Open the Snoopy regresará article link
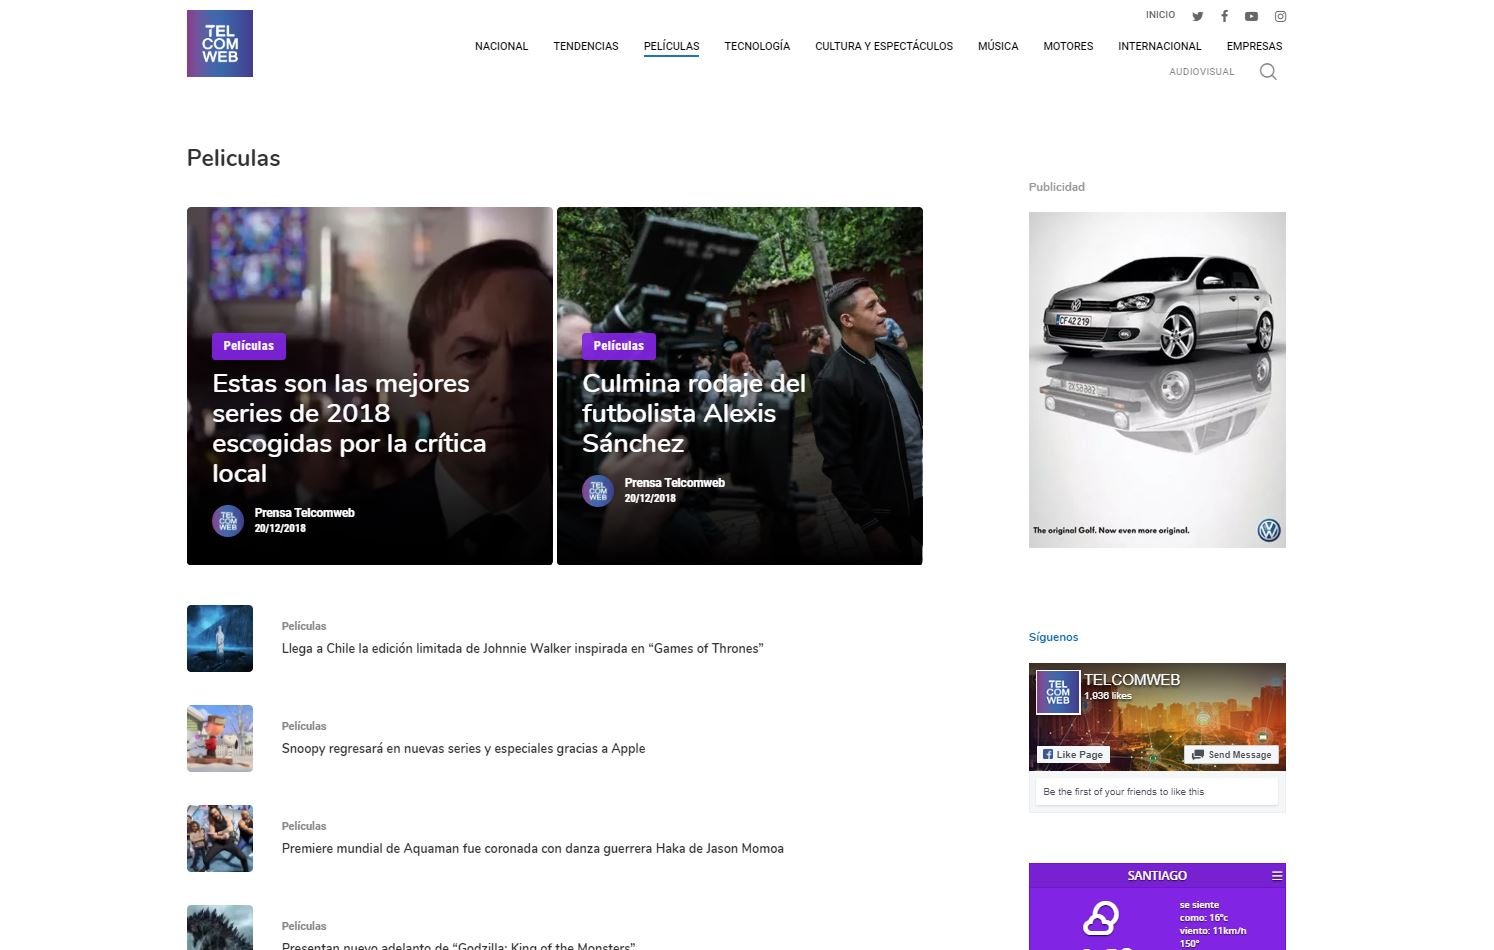Screen dimensions: 1494x950 [463, 748]
